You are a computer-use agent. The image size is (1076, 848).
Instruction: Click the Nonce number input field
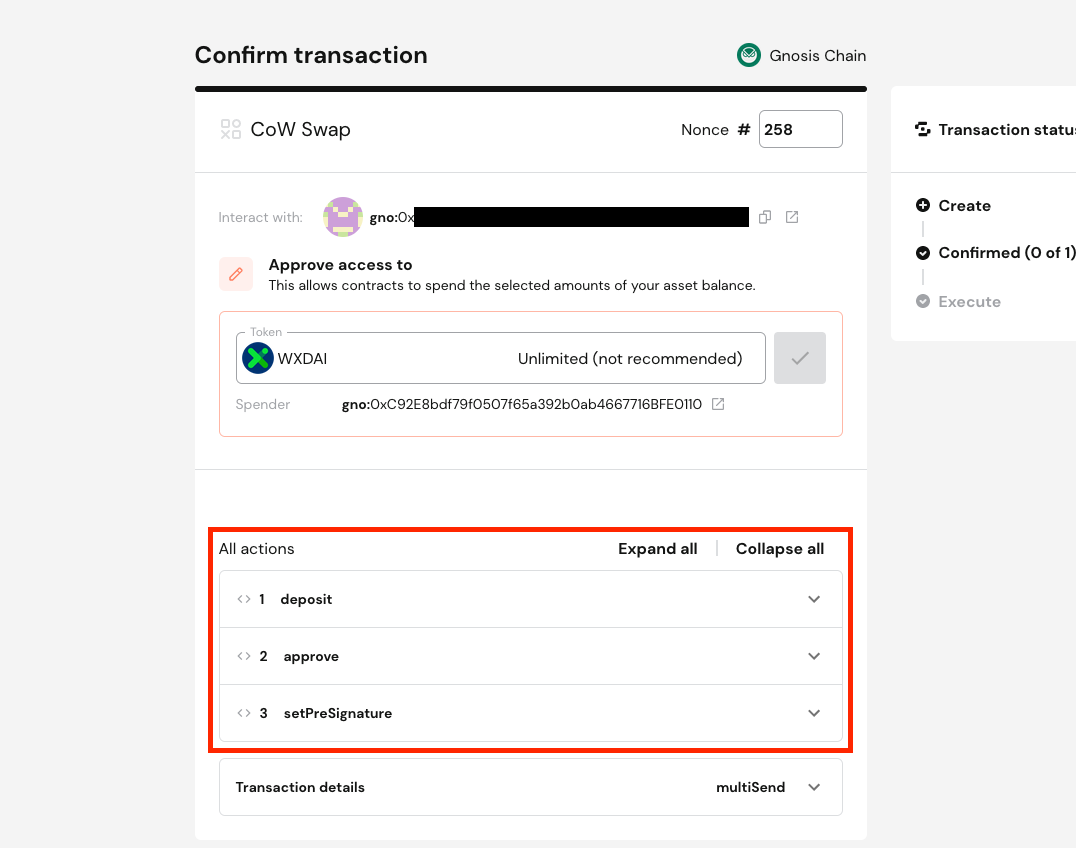tap(800, 129)
